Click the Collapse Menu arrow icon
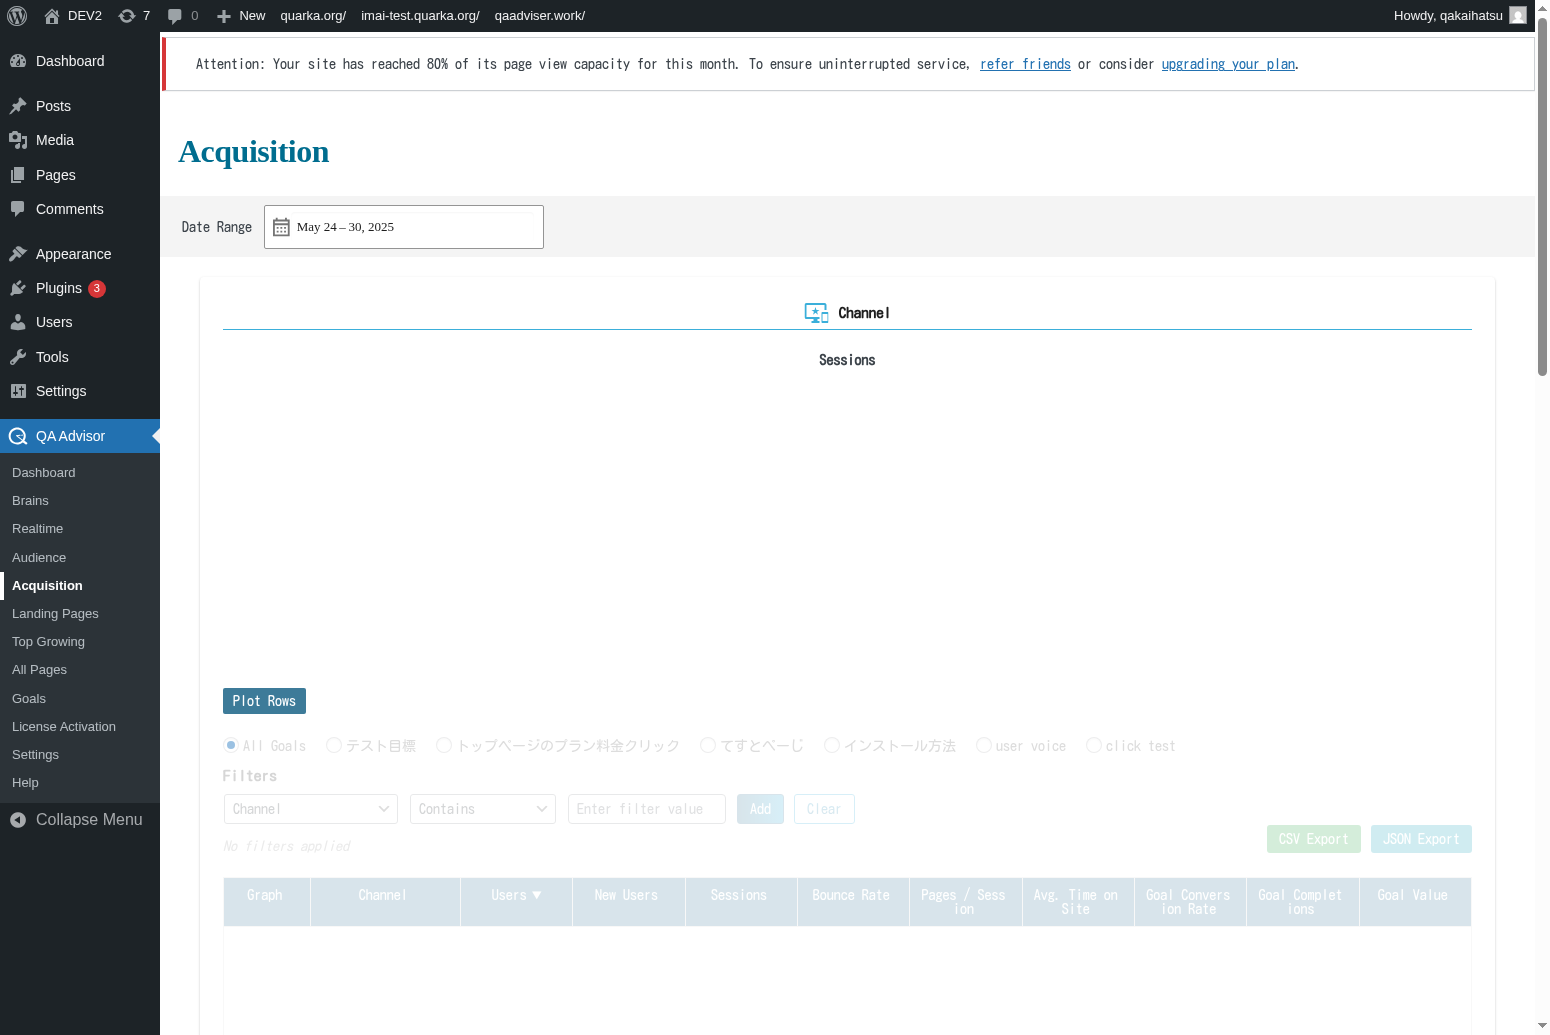The height and width of the screenshot is (1035, 1550). 18,820
